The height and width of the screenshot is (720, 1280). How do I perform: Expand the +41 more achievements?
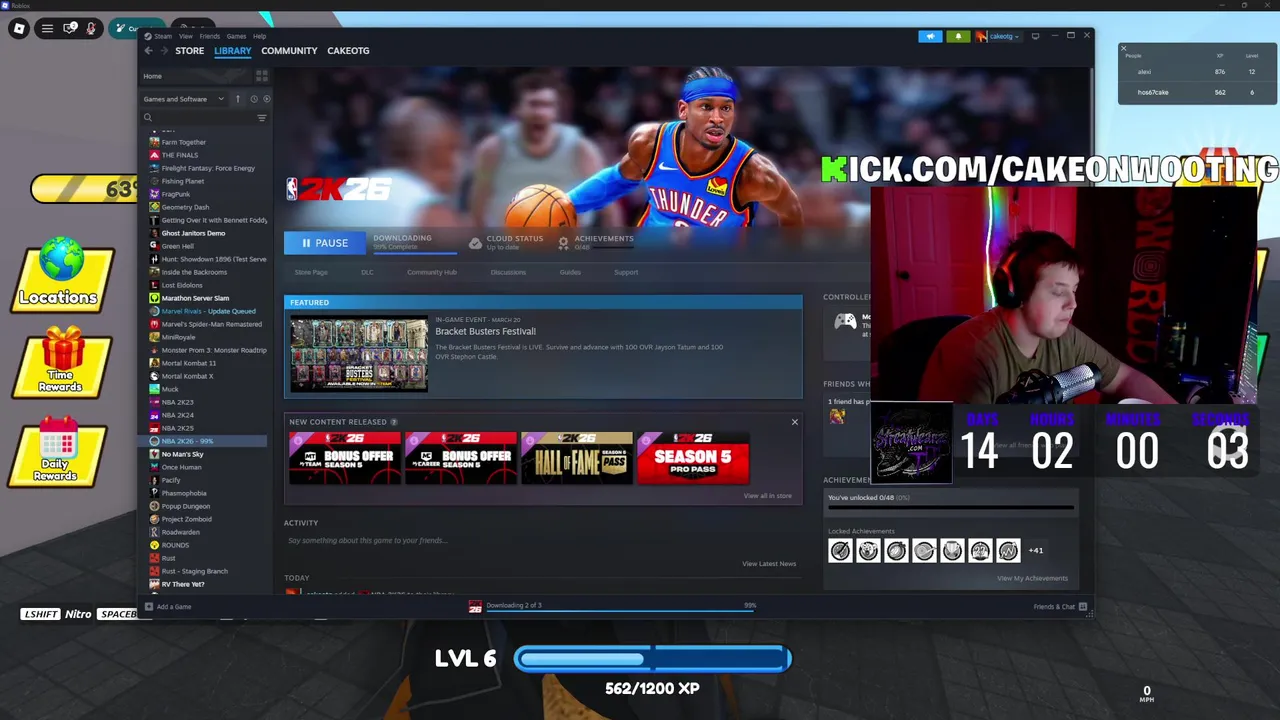1036,550
